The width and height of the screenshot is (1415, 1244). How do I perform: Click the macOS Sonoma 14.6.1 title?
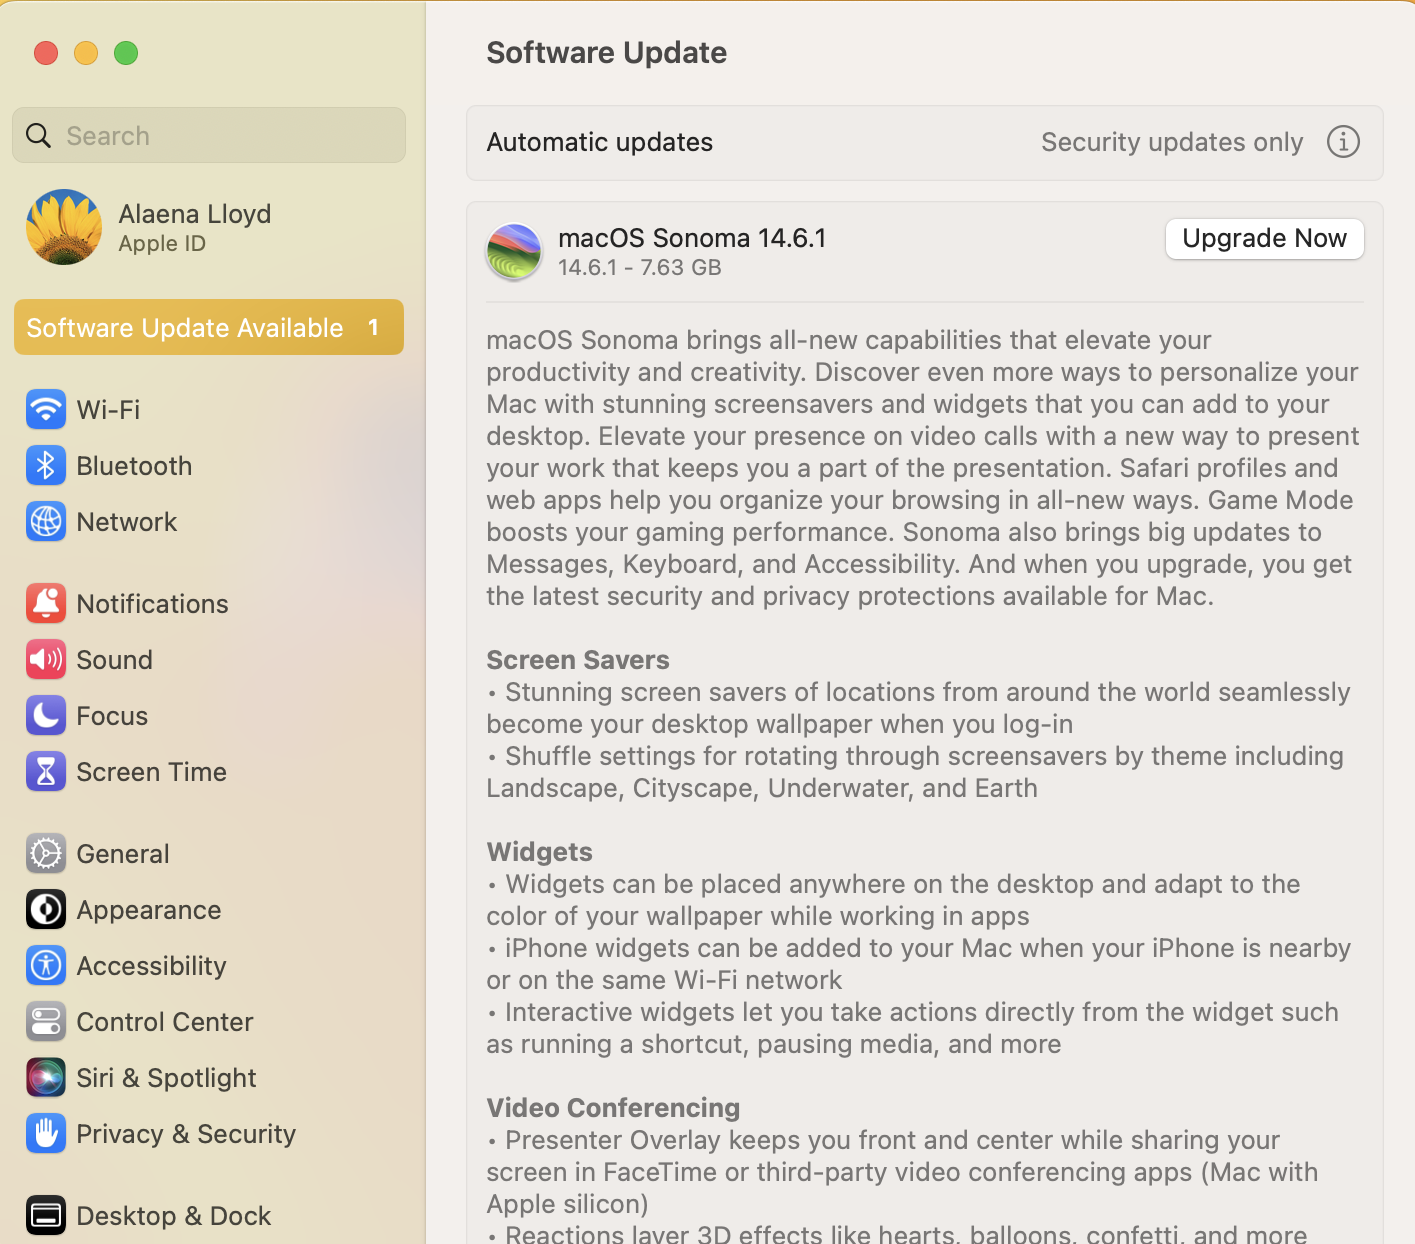coord(692,238)
